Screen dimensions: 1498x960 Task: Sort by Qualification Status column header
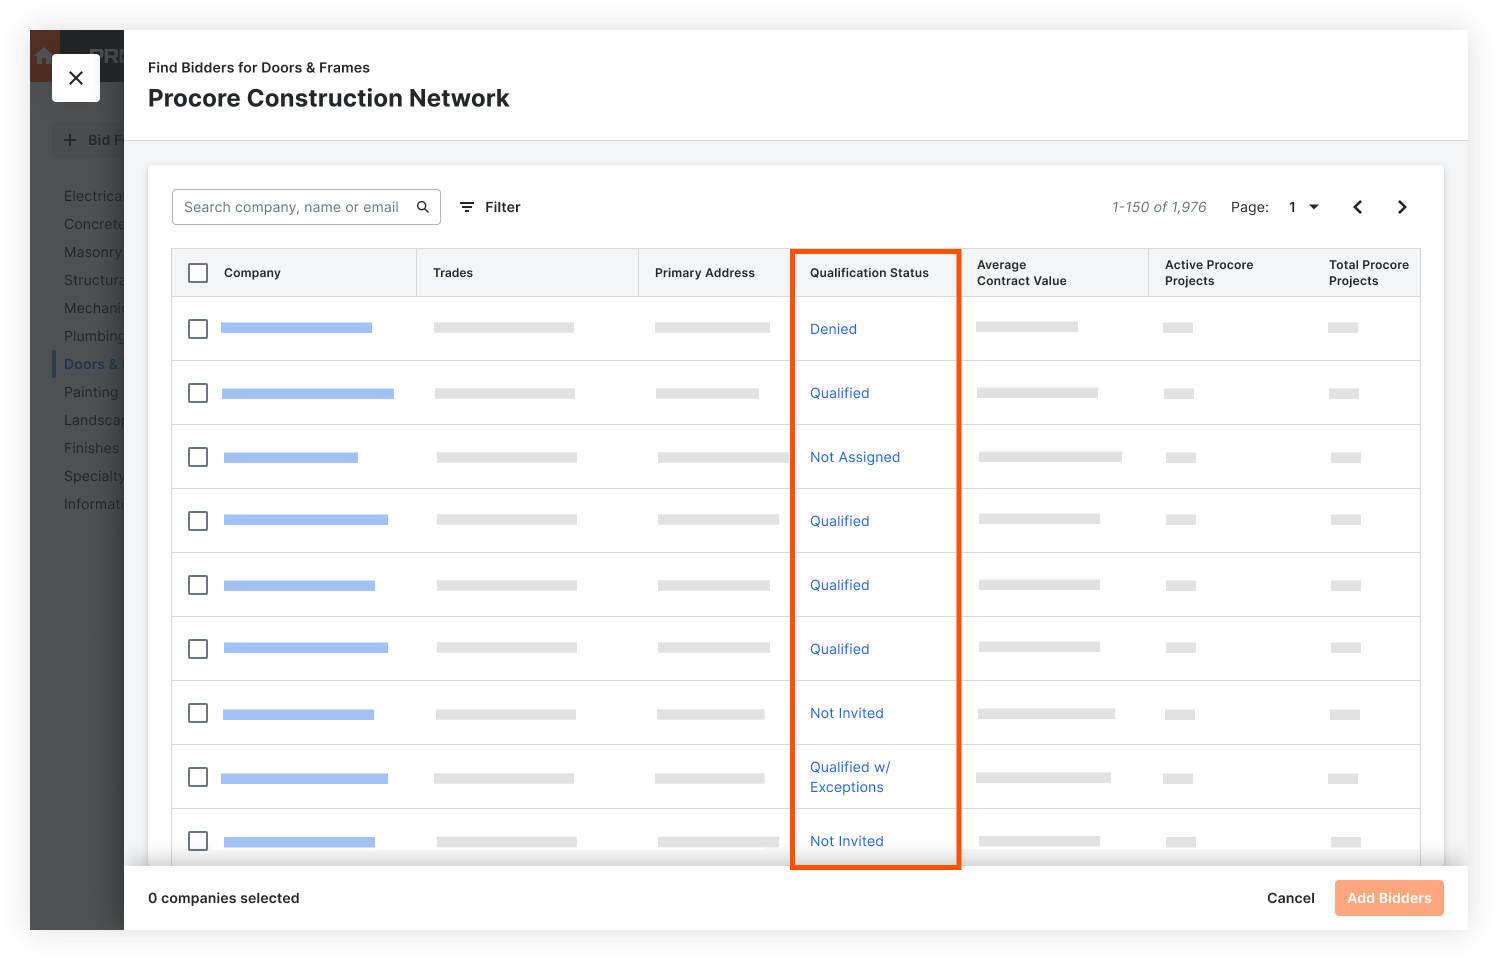[x=869, y=273]
